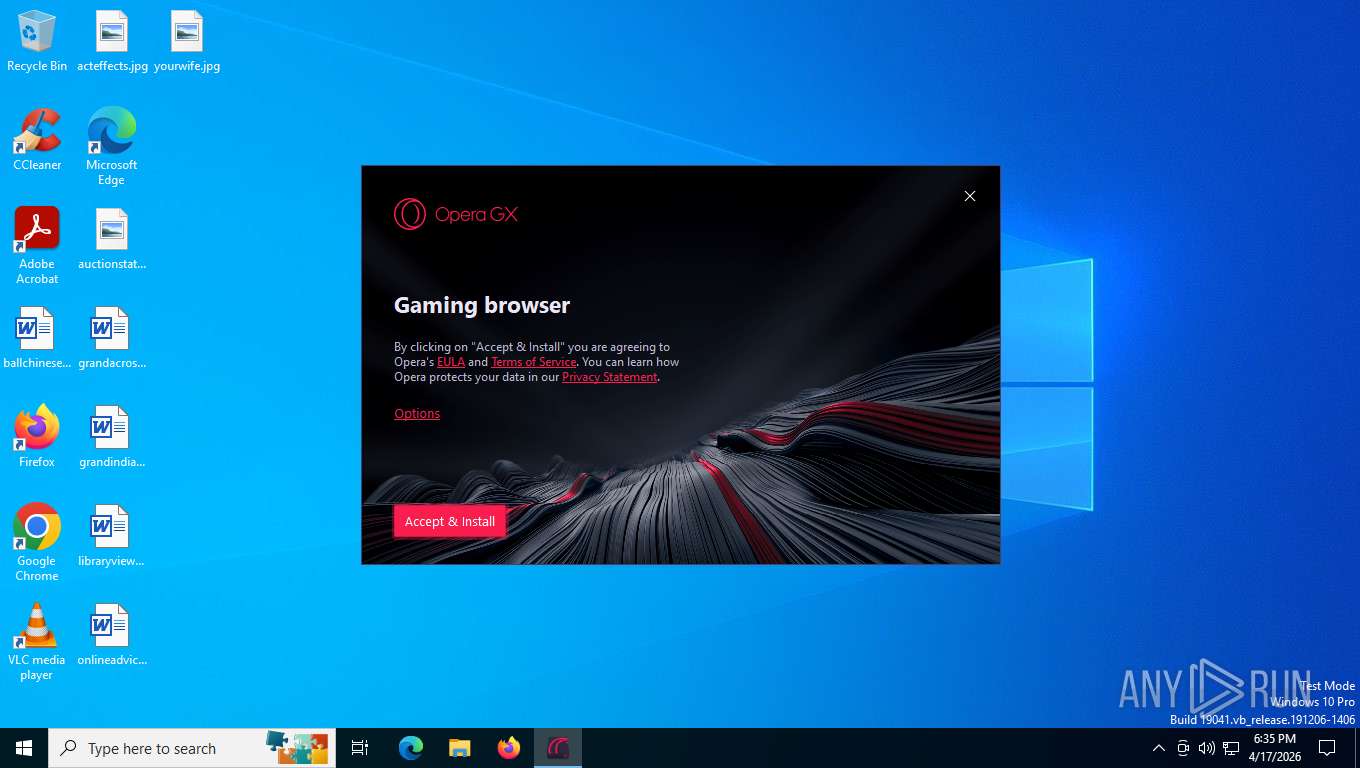Click the Accept & Install button
Viewport: 1360px width, 768px height.
coord(450,521)
